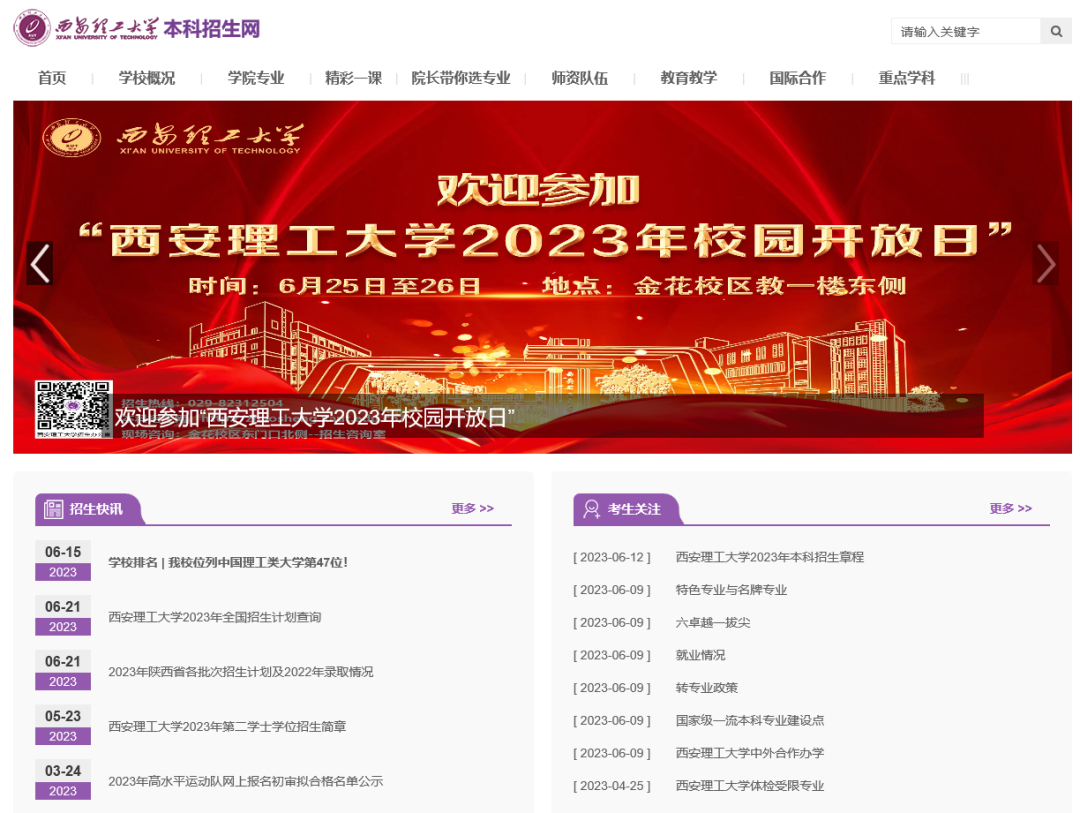Click the campus open day banner caption
This screenshot has height=813, width=1080.
coord(315,417)
